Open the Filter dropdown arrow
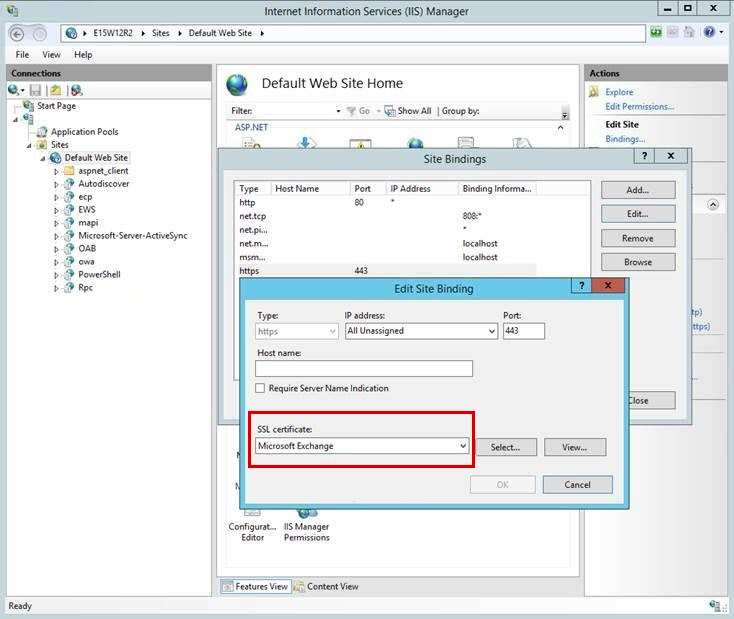The width and height of the screenshot is (734, 619). (x=338, y=111)
